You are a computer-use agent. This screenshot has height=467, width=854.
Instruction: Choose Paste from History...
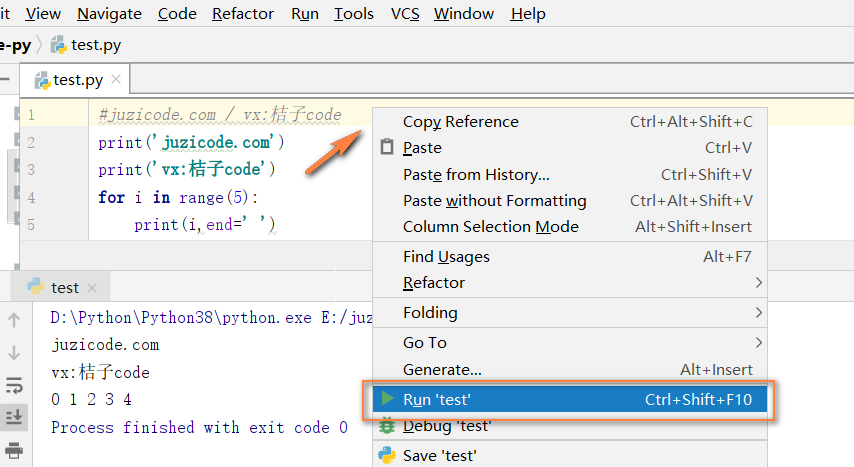[570, 174]
